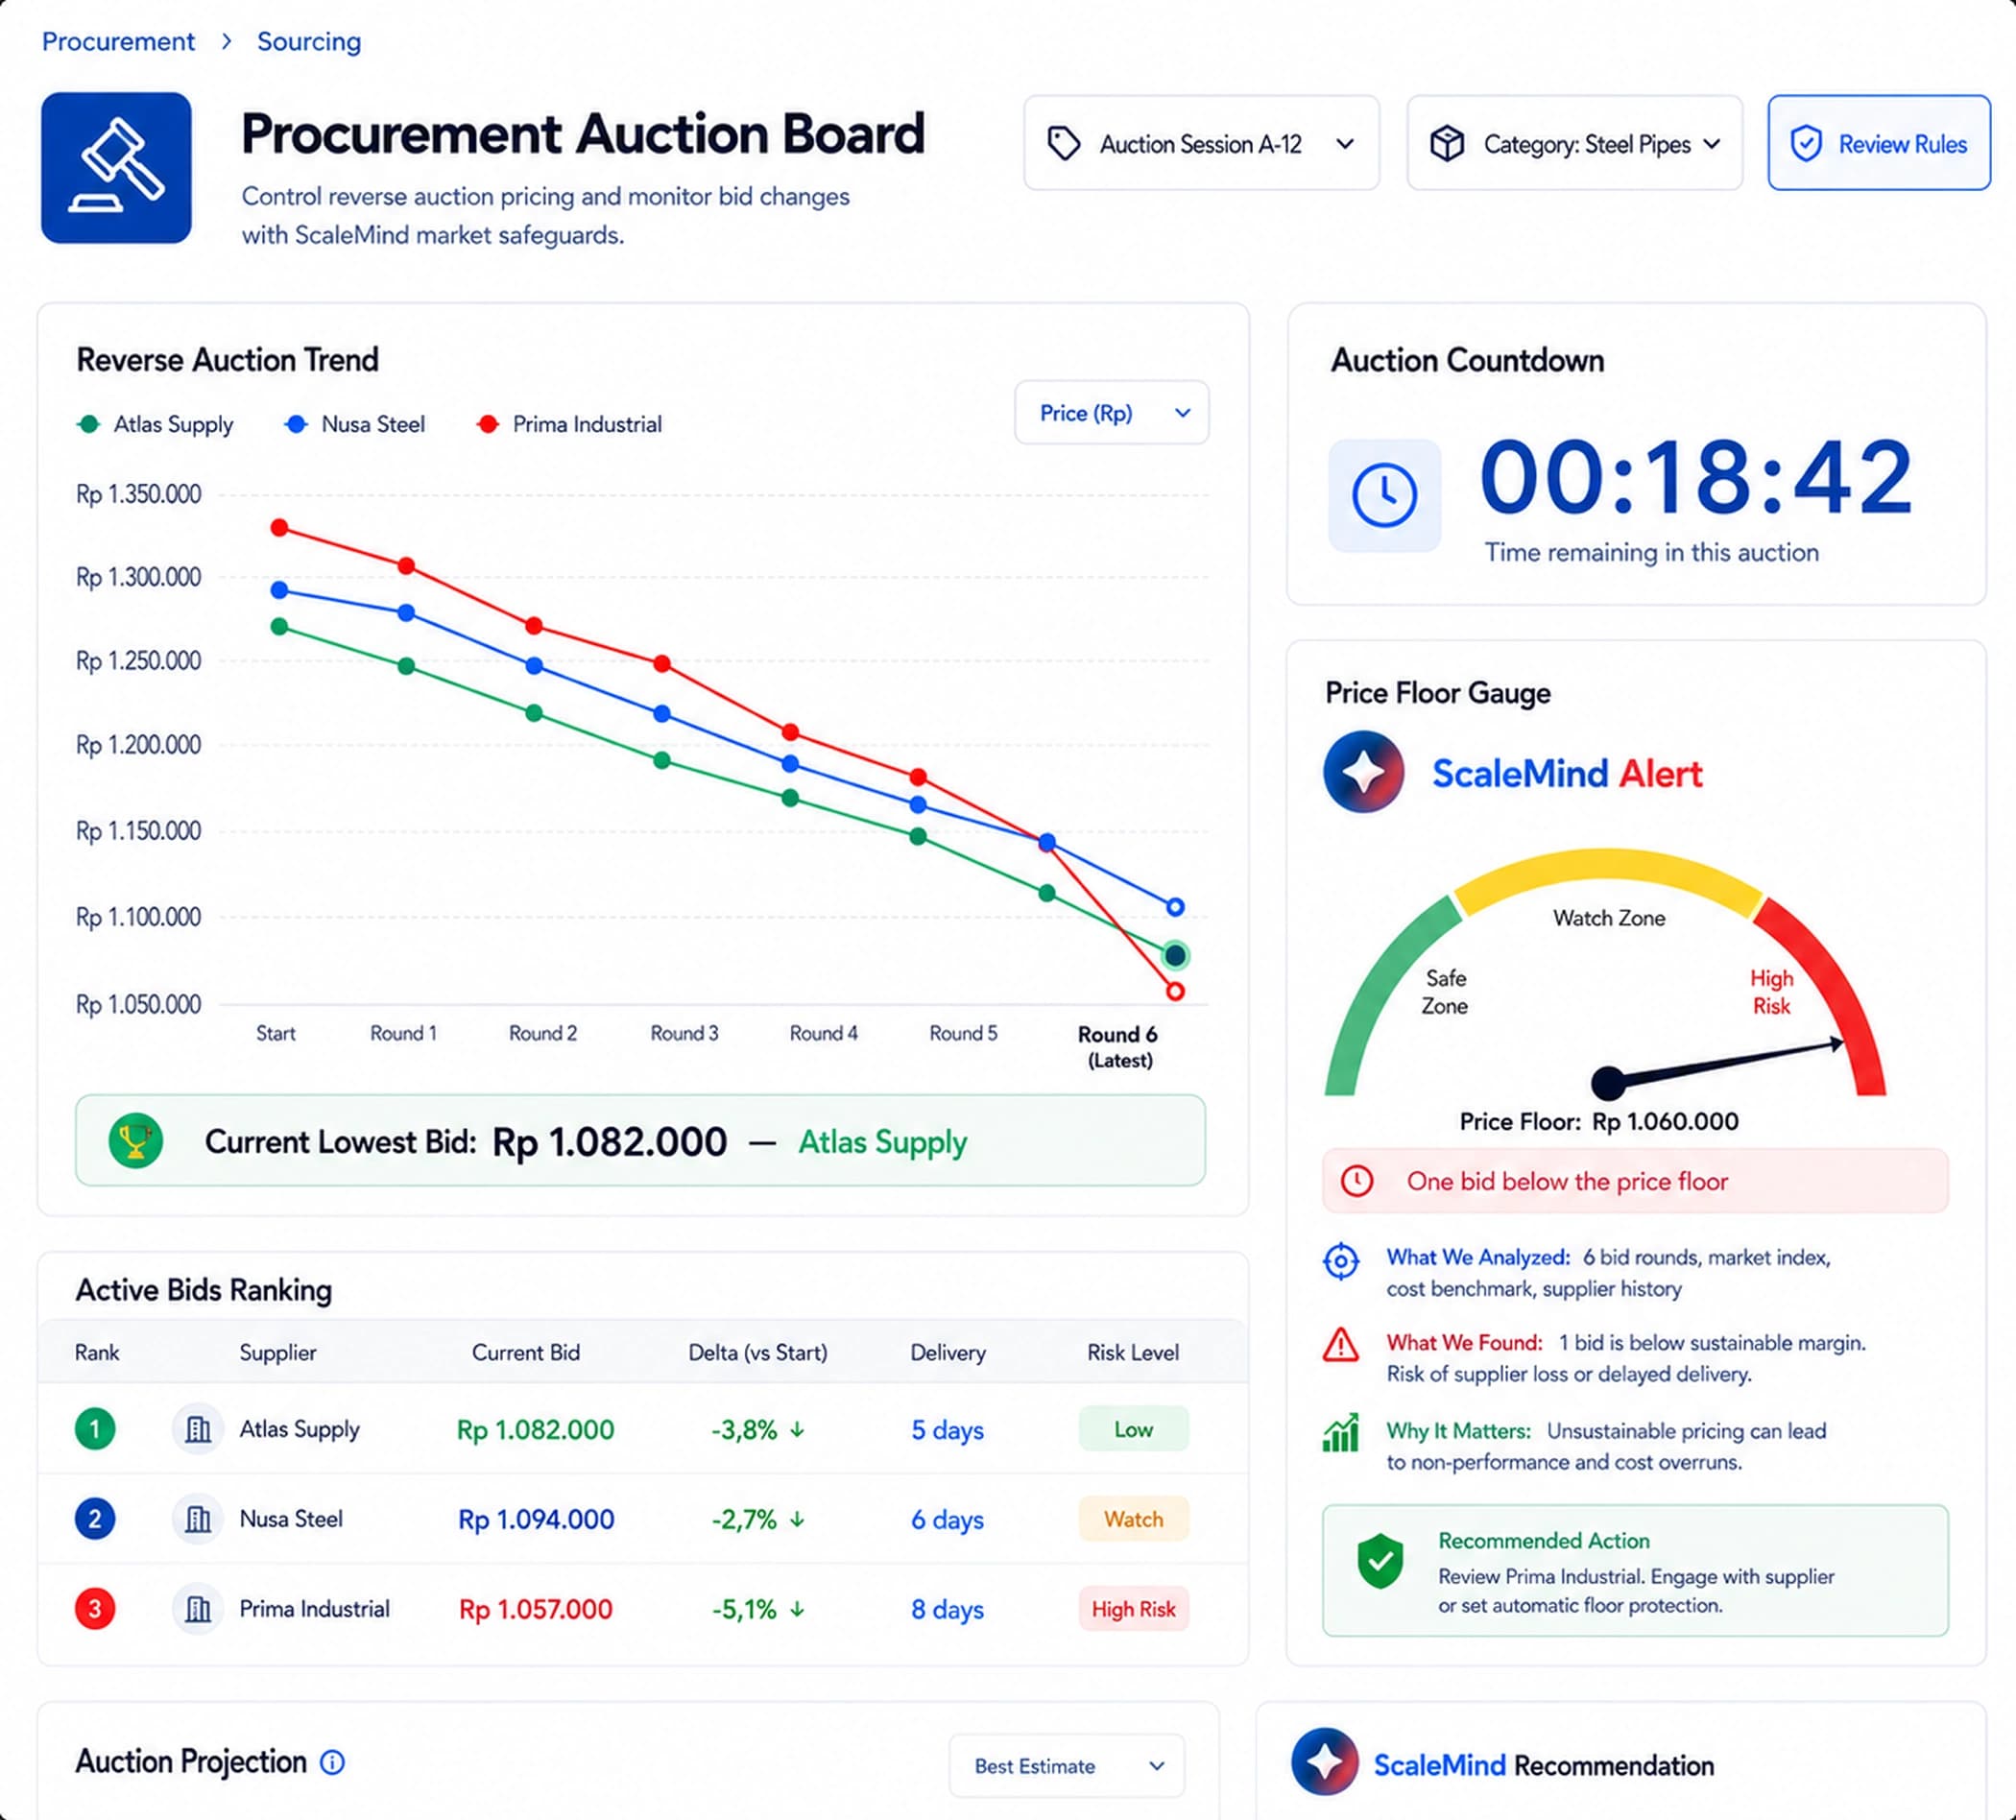Click the gauge needle pivot knob

tap(1608, 1082)
